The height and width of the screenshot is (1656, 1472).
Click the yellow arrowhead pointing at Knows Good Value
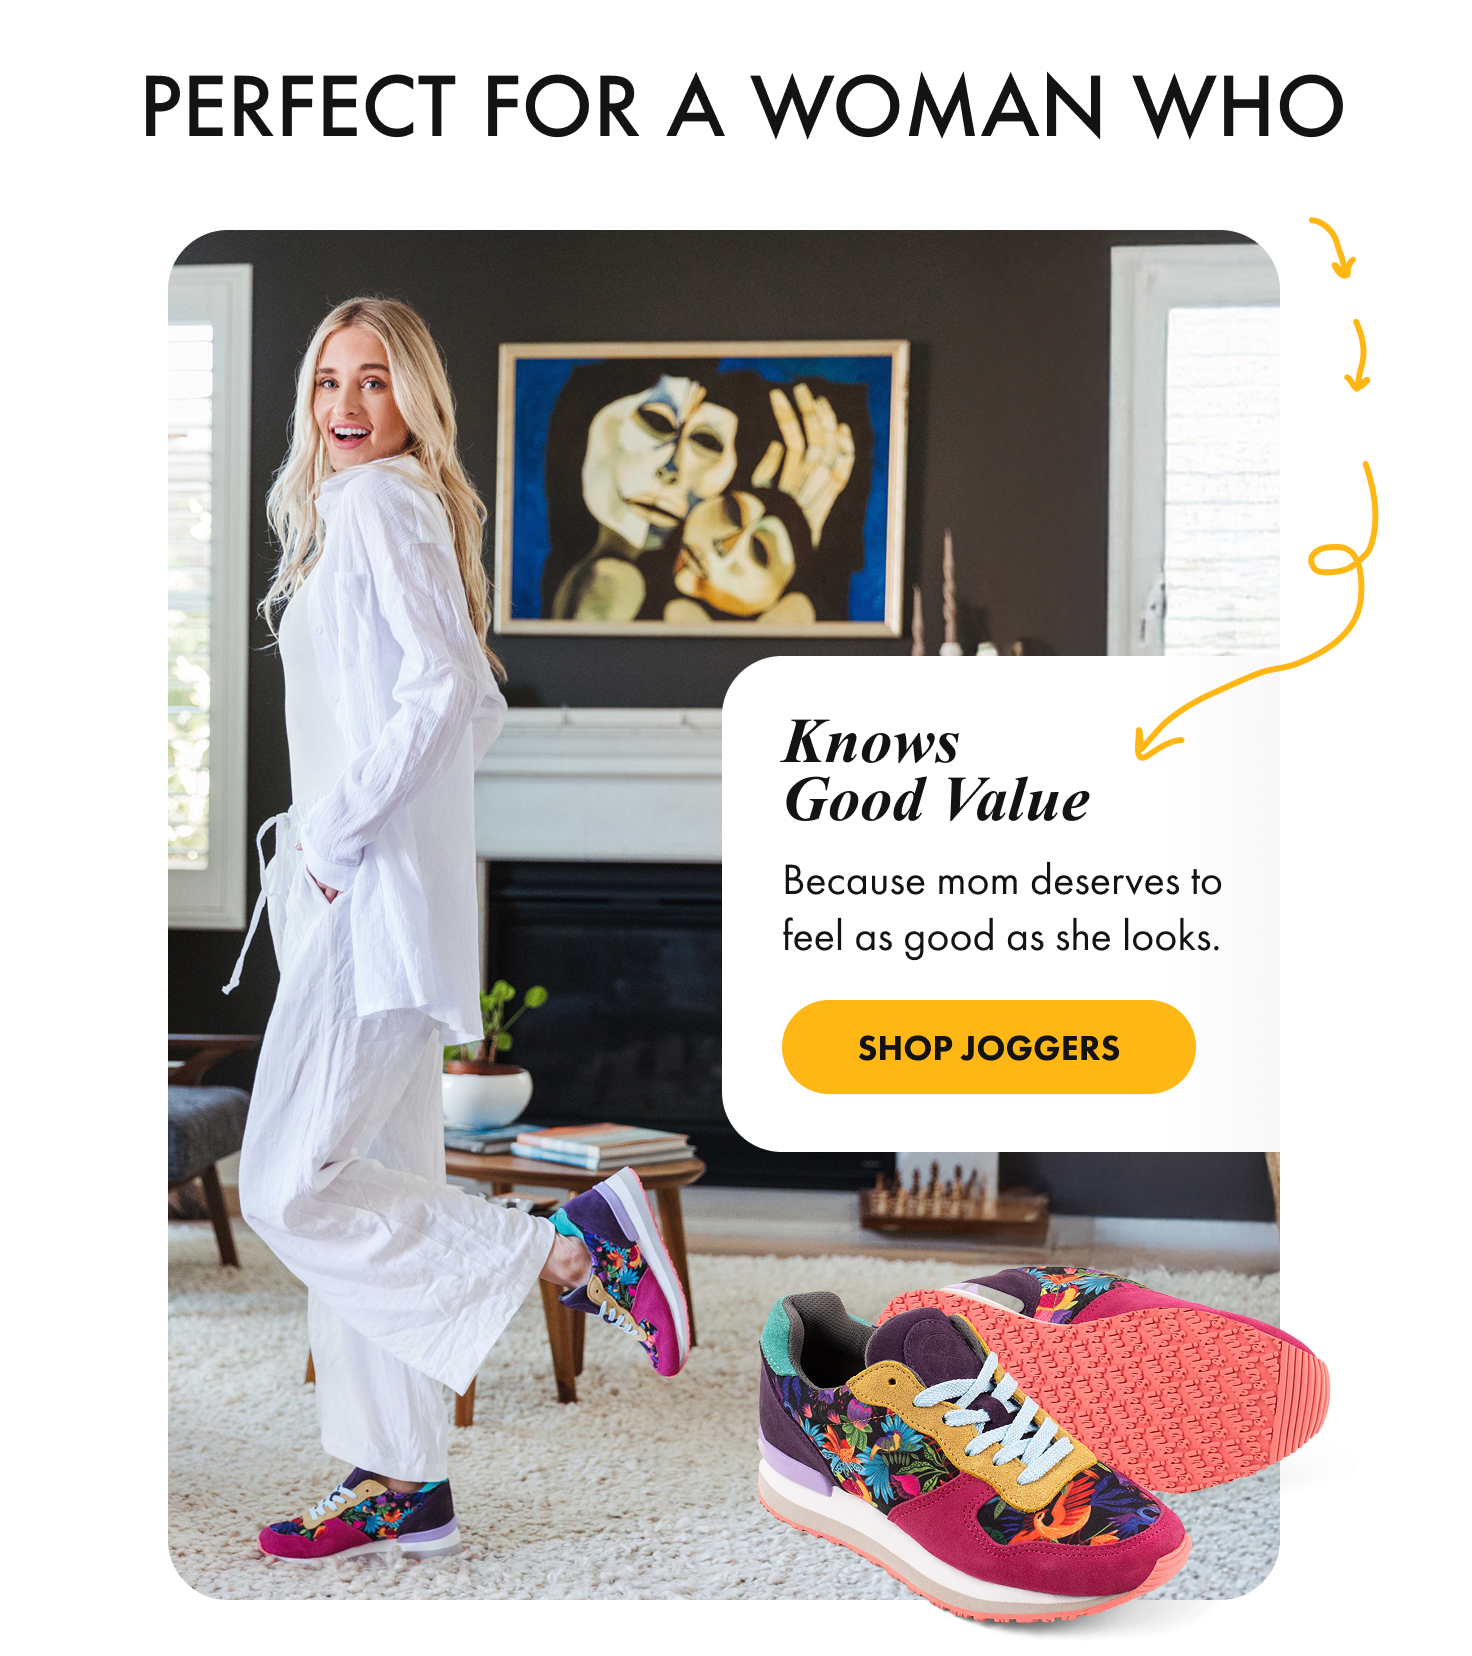click(x=1155, y=742)
